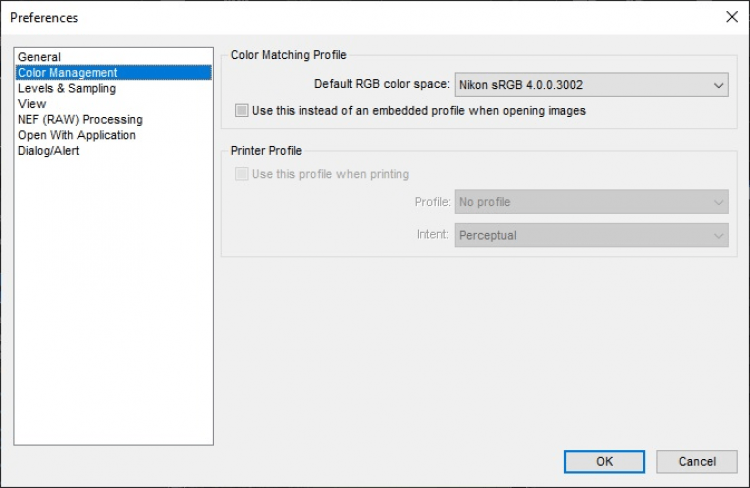Image resolution: width=750 pixels, height=488 pixels.
Task: Click empty space below Dialog/Alert in list
Action: click(x=113, y=300)
